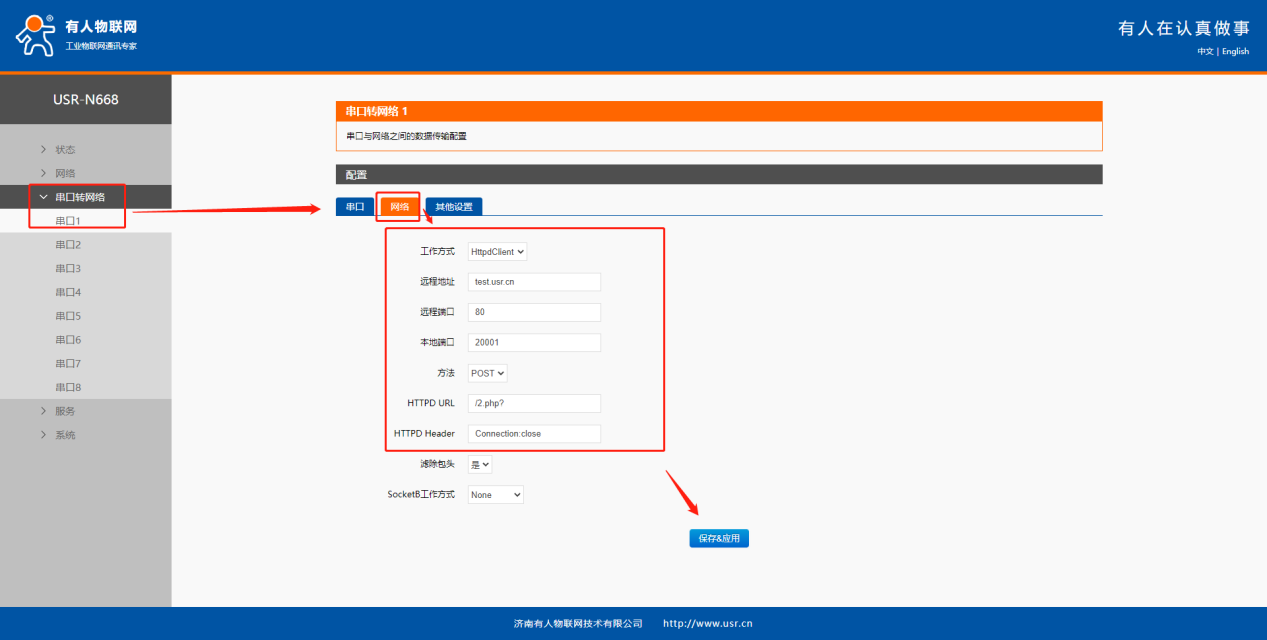
Task: Switch to the 串口 tab
Action: 354,207
